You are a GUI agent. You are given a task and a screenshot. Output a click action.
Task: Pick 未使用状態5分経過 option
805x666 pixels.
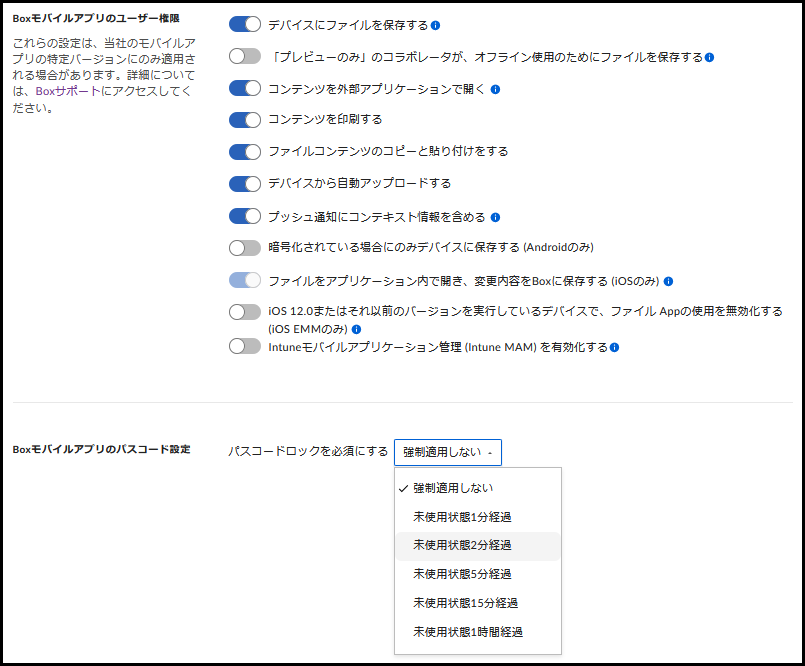pos(477,574)
